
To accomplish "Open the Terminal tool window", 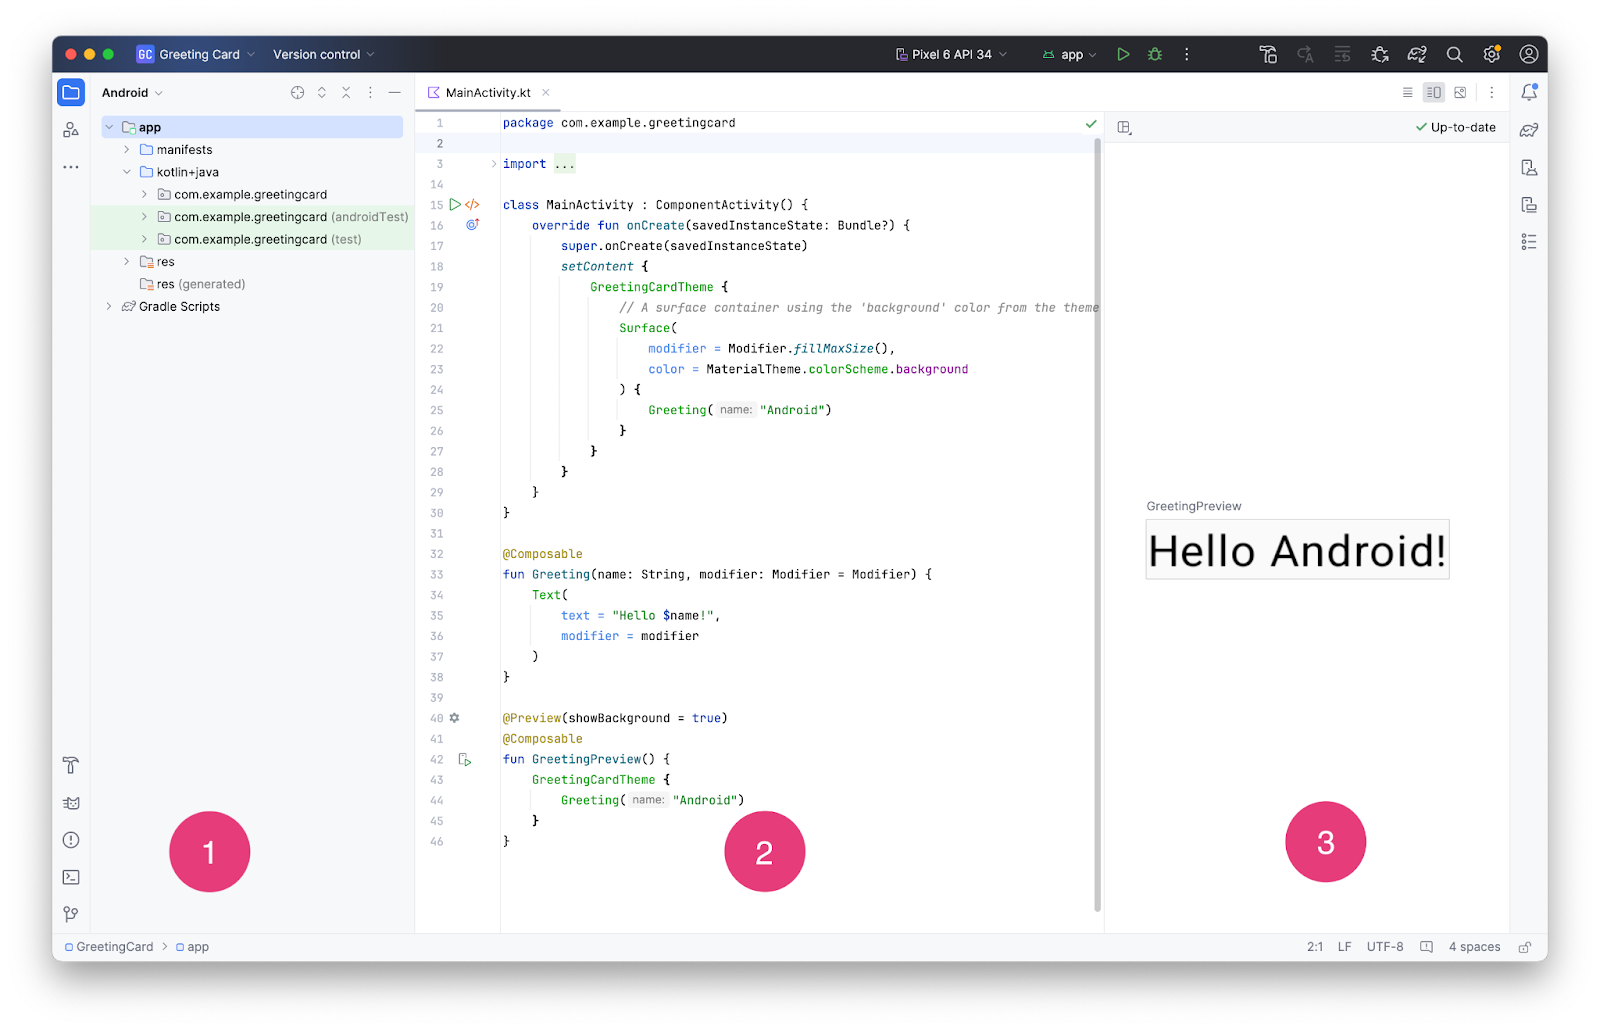I will 71,877.
